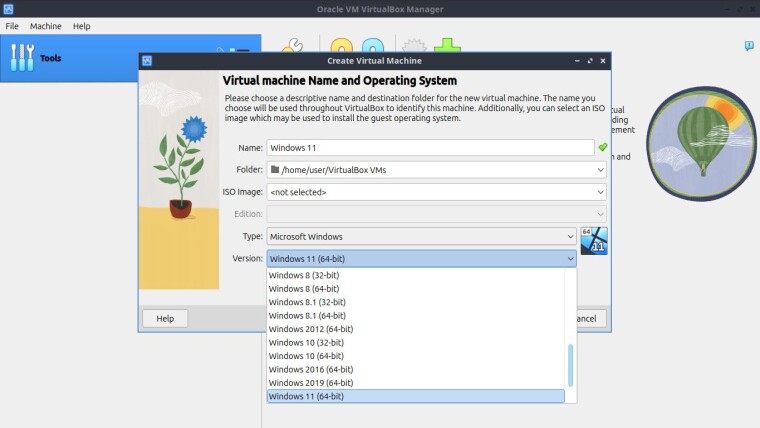Image resolution: width=760 pixels, height=428 pixels.
Task: Click the yellow circular New toolbar icon
Action: 342,46
